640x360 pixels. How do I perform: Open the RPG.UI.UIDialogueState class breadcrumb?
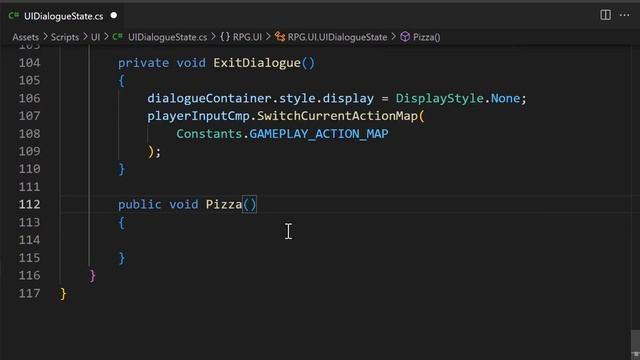pyautogui.click(x=337, y=37)
